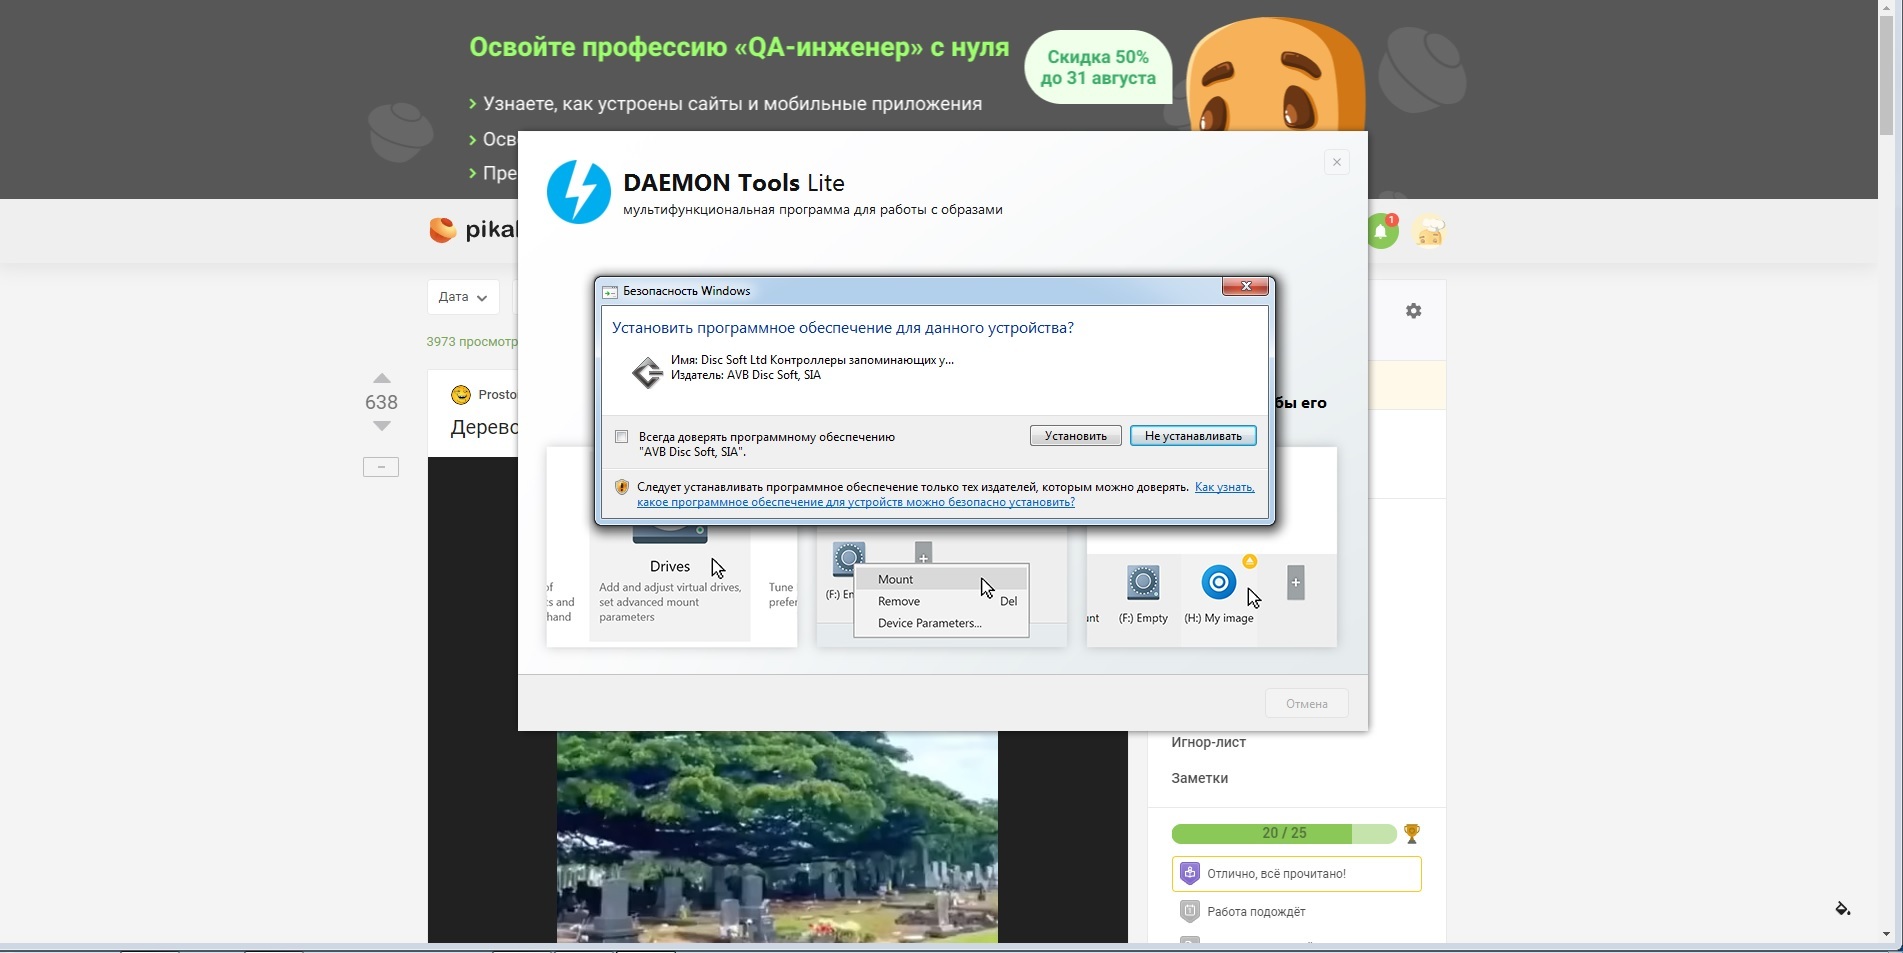The image size is (1903, 953).
Task: Click the DAEMON Tools lightning logo
Action: 578,192
